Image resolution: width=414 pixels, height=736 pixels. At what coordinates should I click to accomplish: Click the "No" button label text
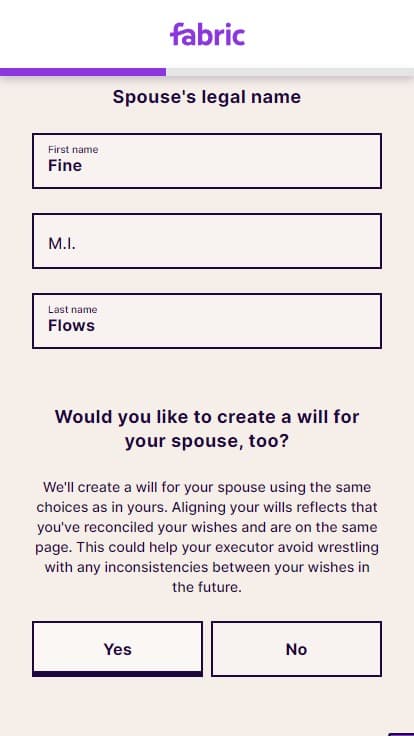click(x=296, y=649)
